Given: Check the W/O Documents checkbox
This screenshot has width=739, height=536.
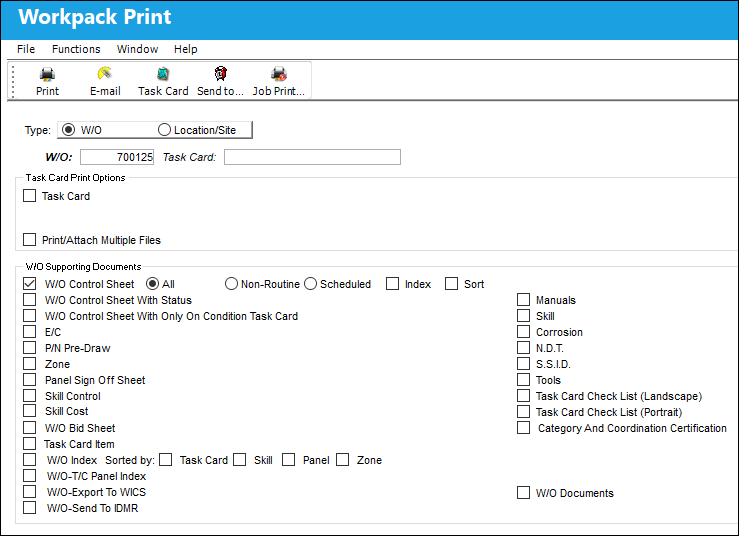Looking at the screenshot, I should (523, 493).
